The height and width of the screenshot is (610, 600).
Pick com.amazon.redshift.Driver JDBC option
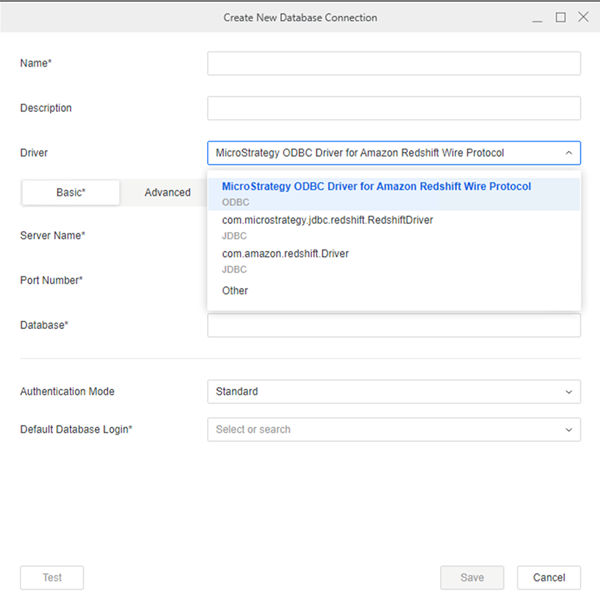[x=394, y=261]
